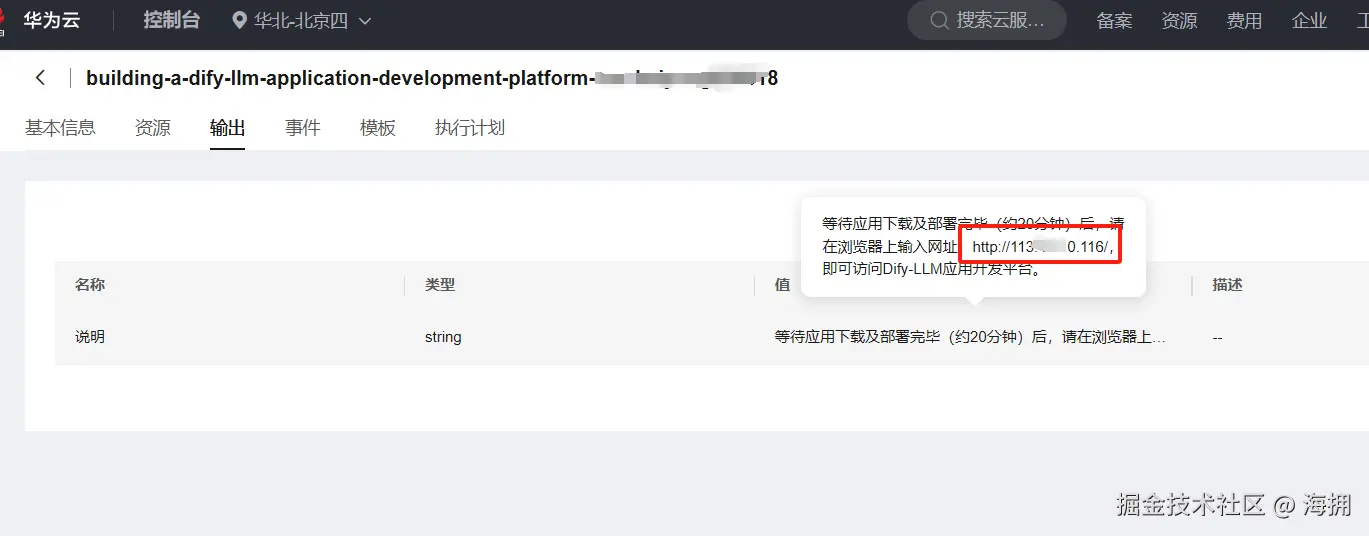Open the 企业 top menu
Screen dimensions: 1369x536
1309,21
